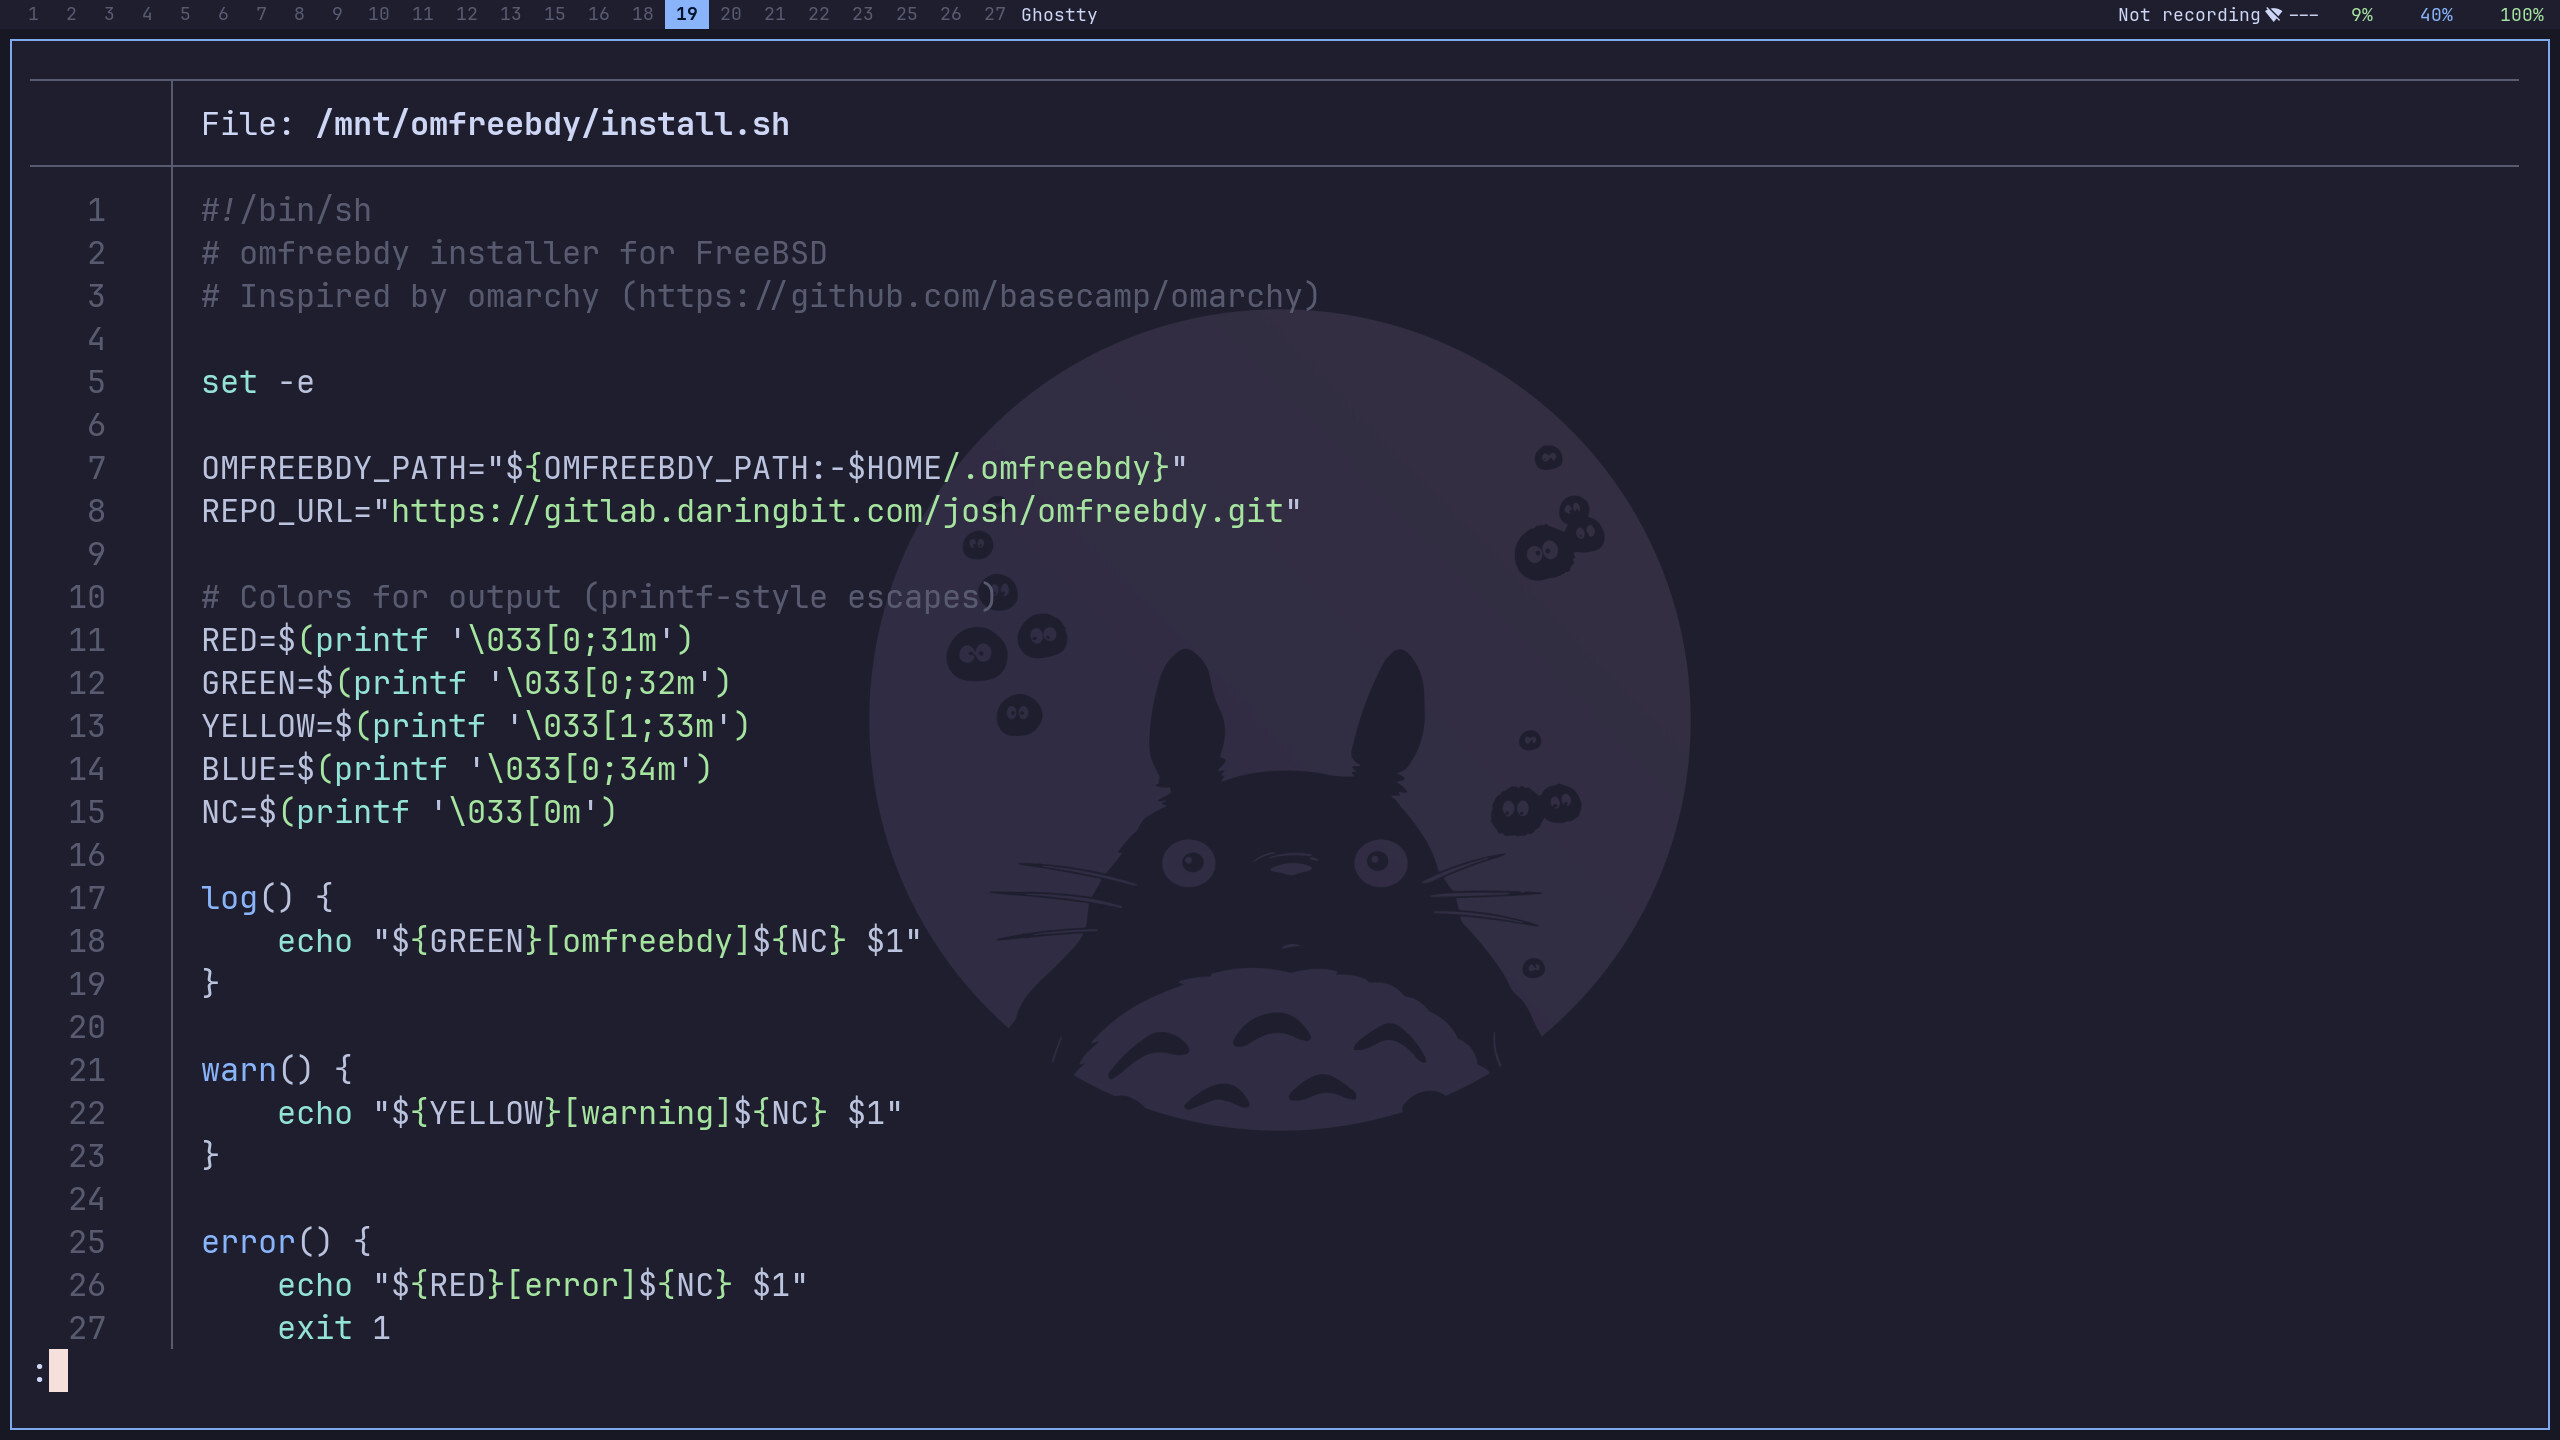Switch to workspace 2
The height and width of the screenshot is (1440, 2560).
(71, 14)
